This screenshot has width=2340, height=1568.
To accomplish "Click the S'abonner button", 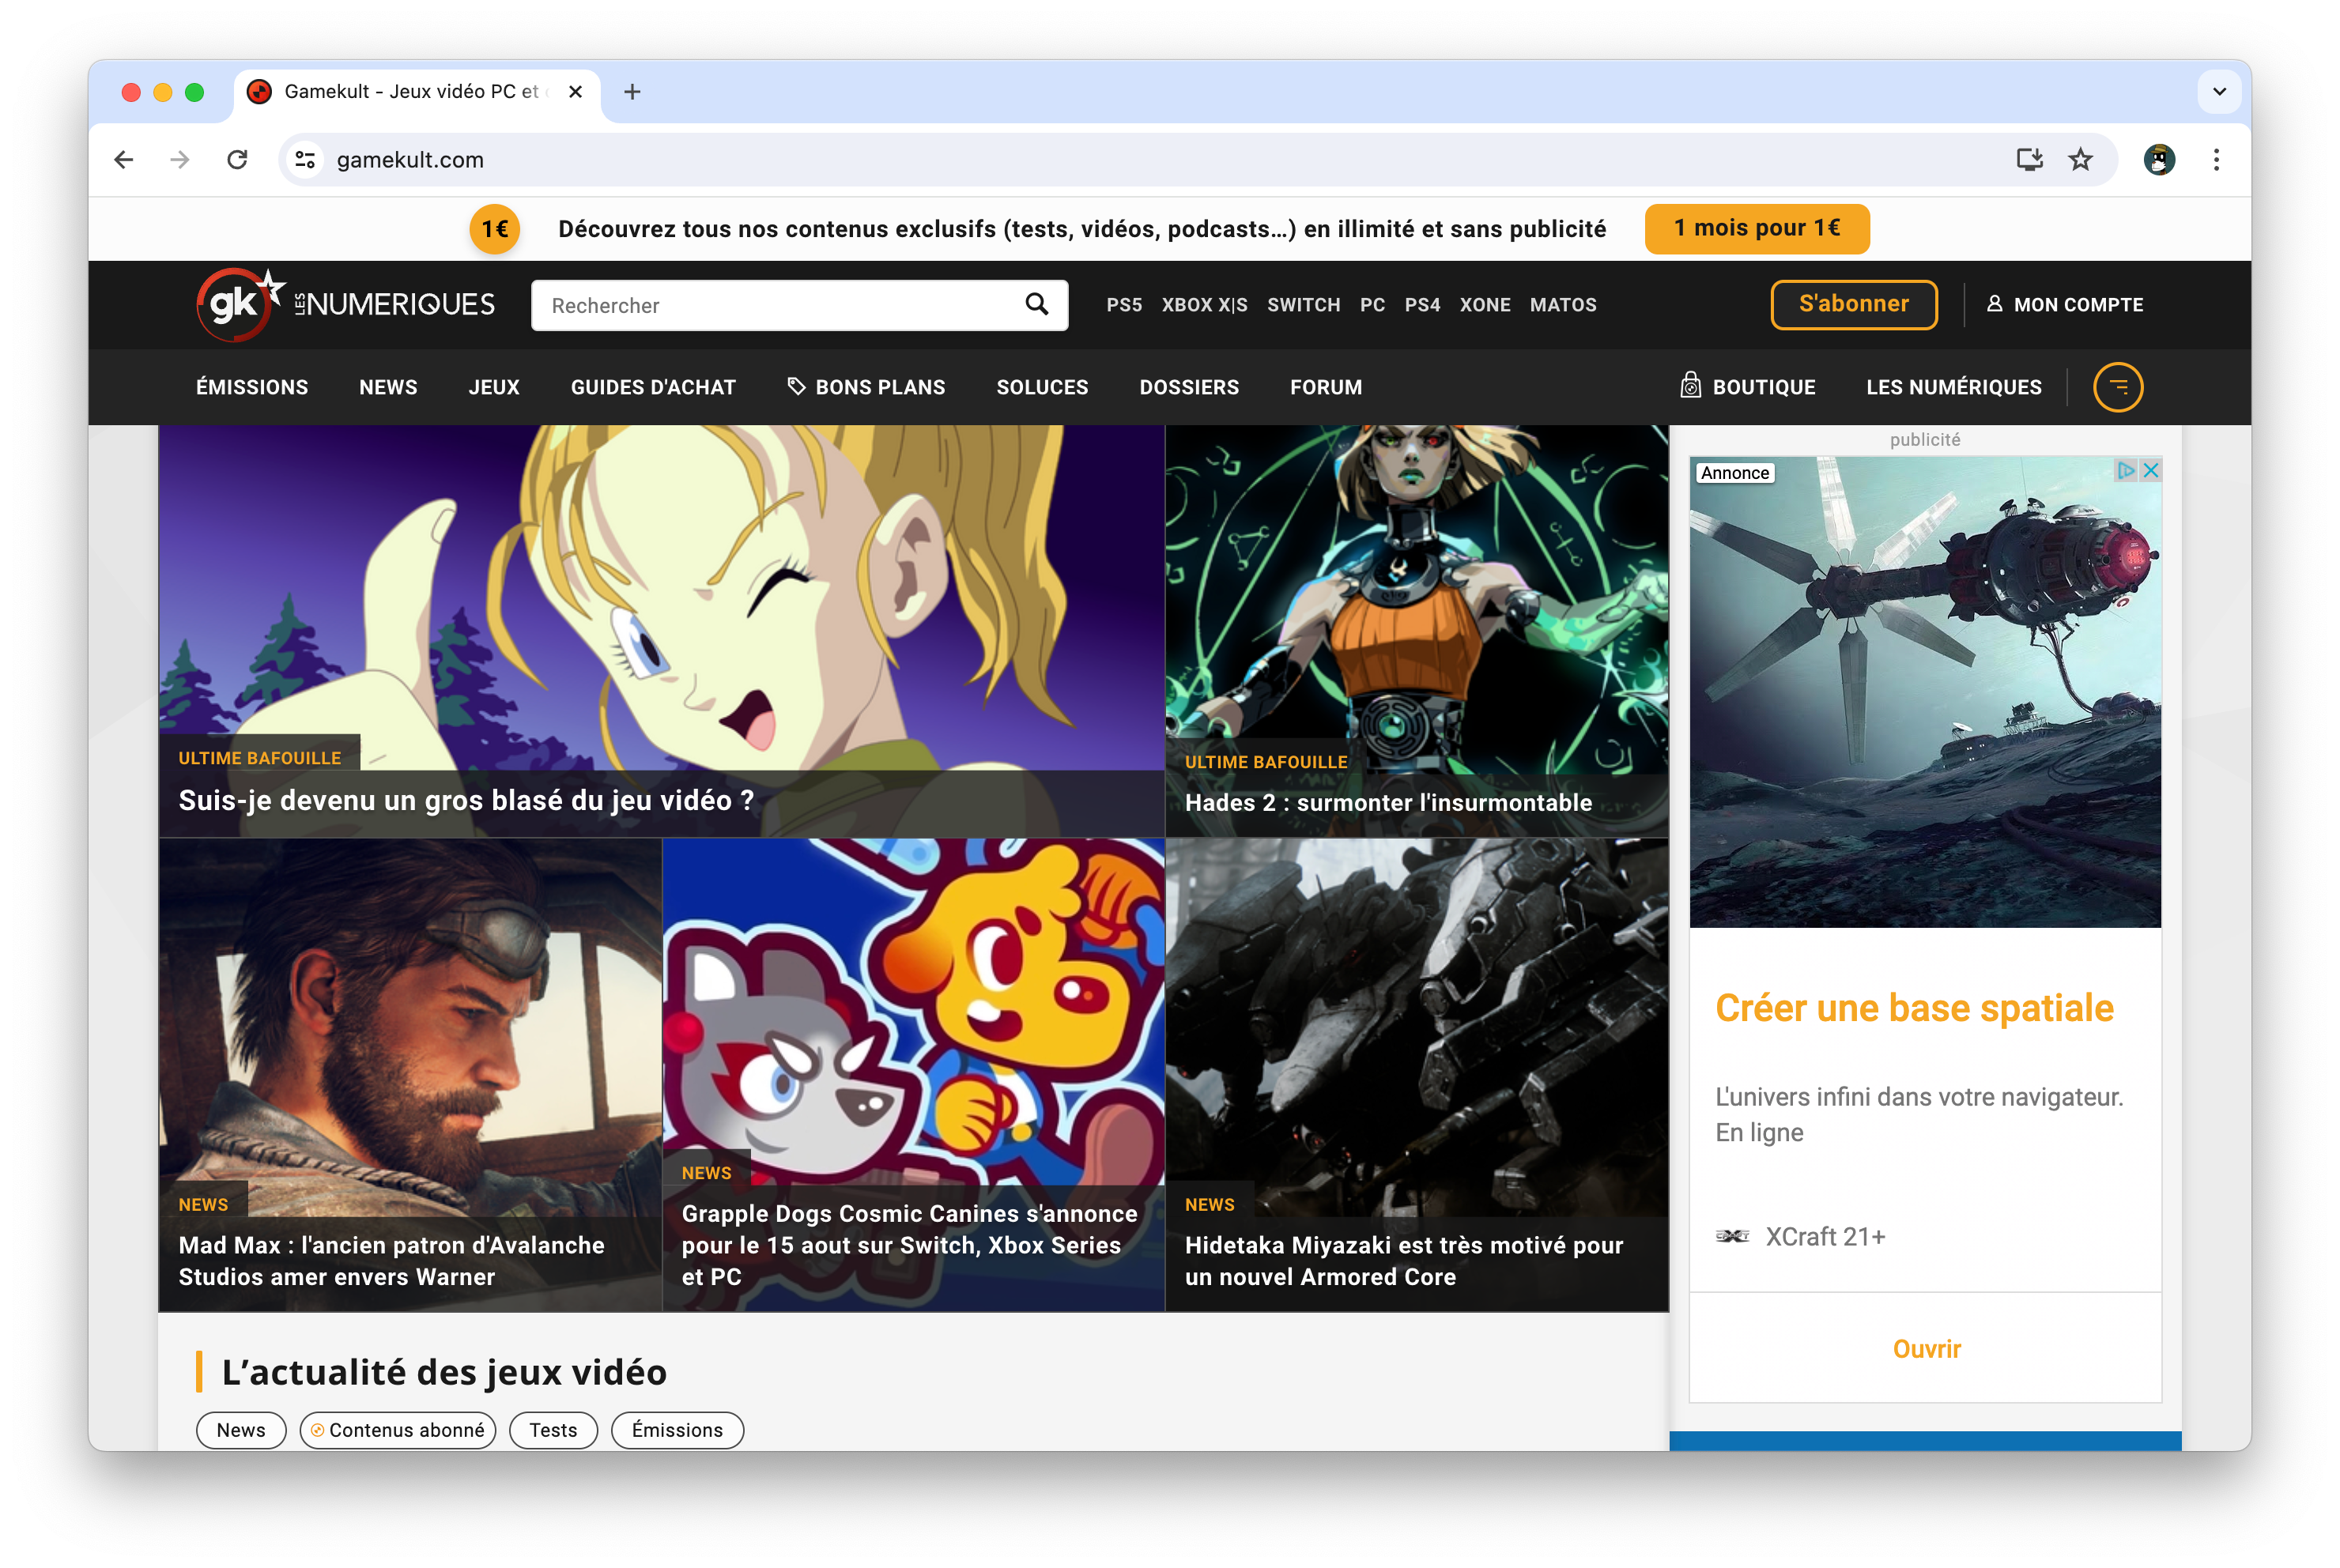I will 1853,304.
